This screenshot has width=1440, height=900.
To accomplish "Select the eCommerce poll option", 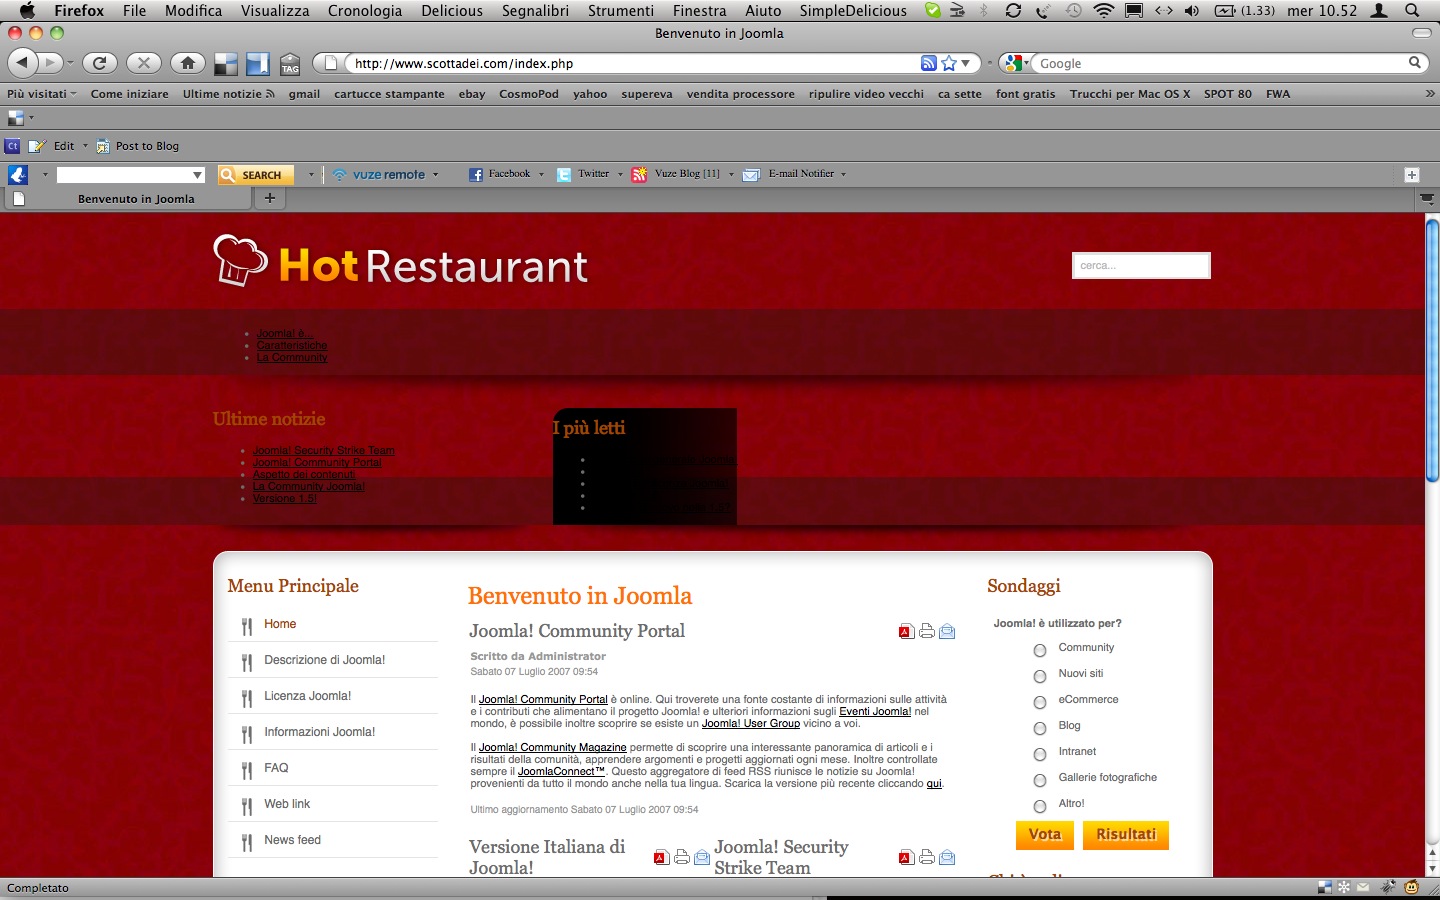I will click(x=1040, y=702).
